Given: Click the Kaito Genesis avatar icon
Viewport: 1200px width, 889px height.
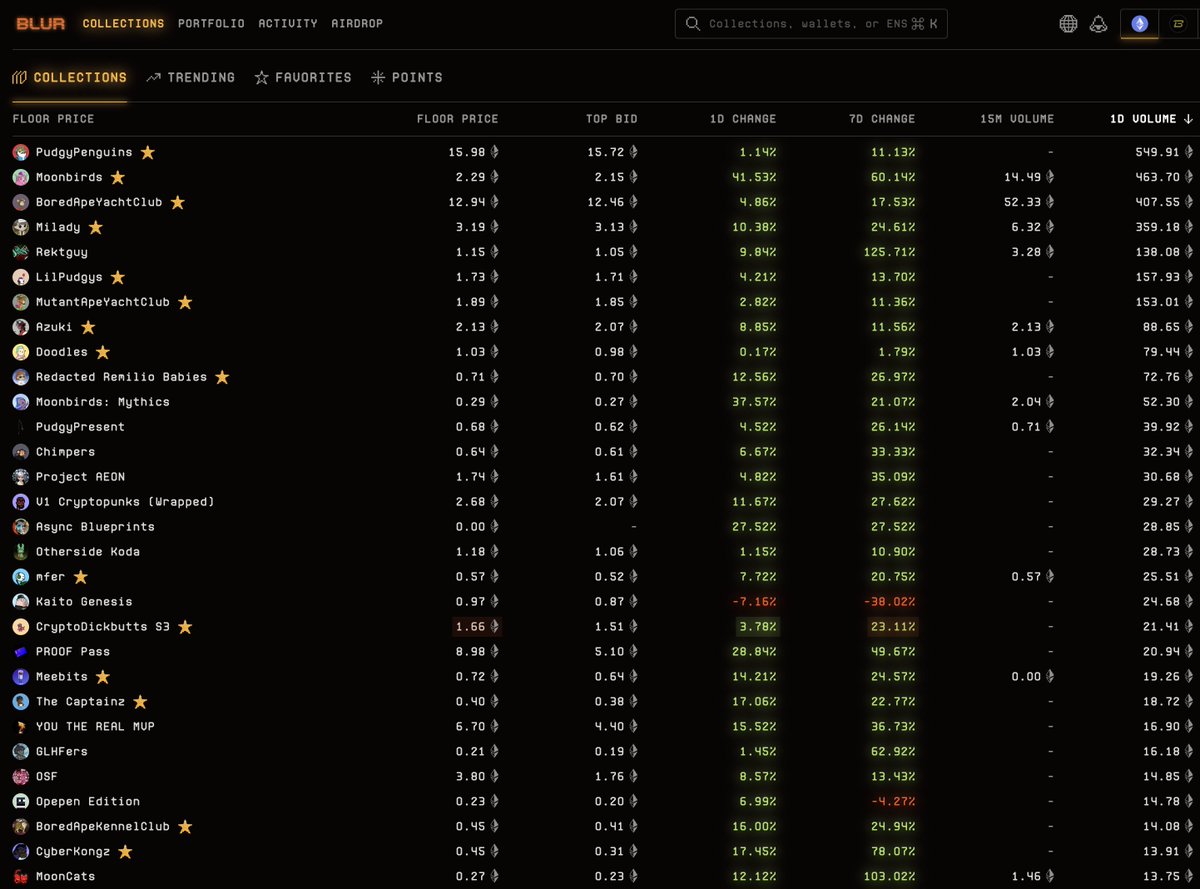Looking at the screenshot, I should (x=21, y=602).
